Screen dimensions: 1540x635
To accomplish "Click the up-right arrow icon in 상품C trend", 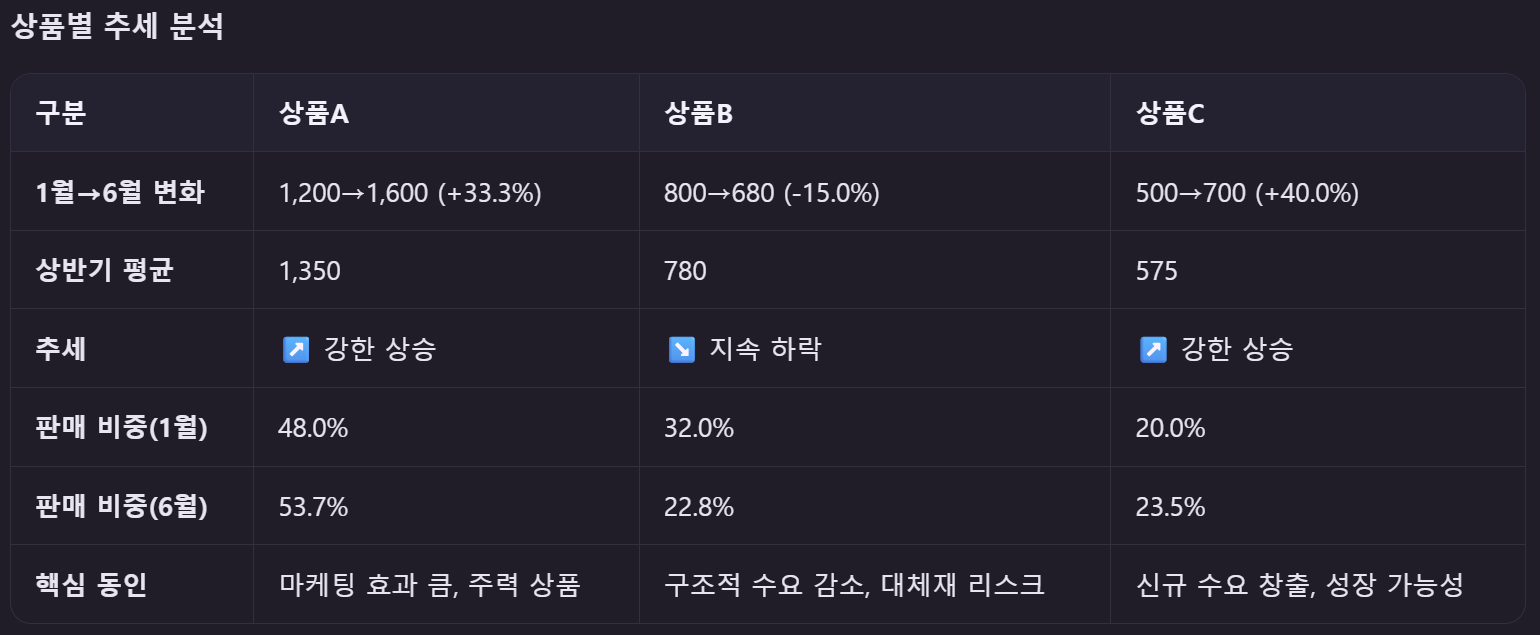I will (x=1153, y=350).
